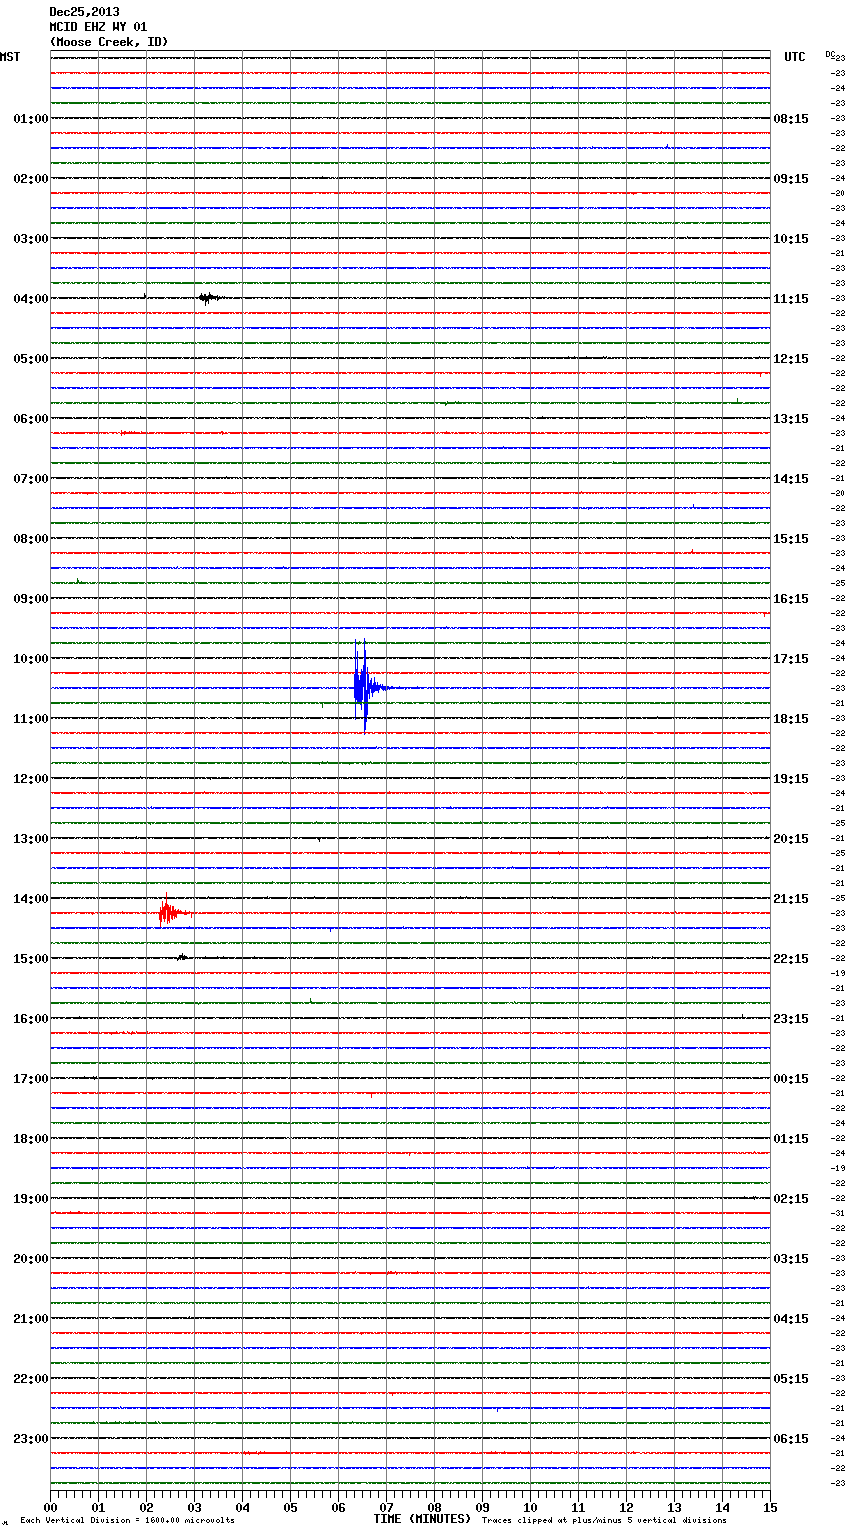Click the Traces clipped at plus/minus footer note

[x=604, y=1521]
